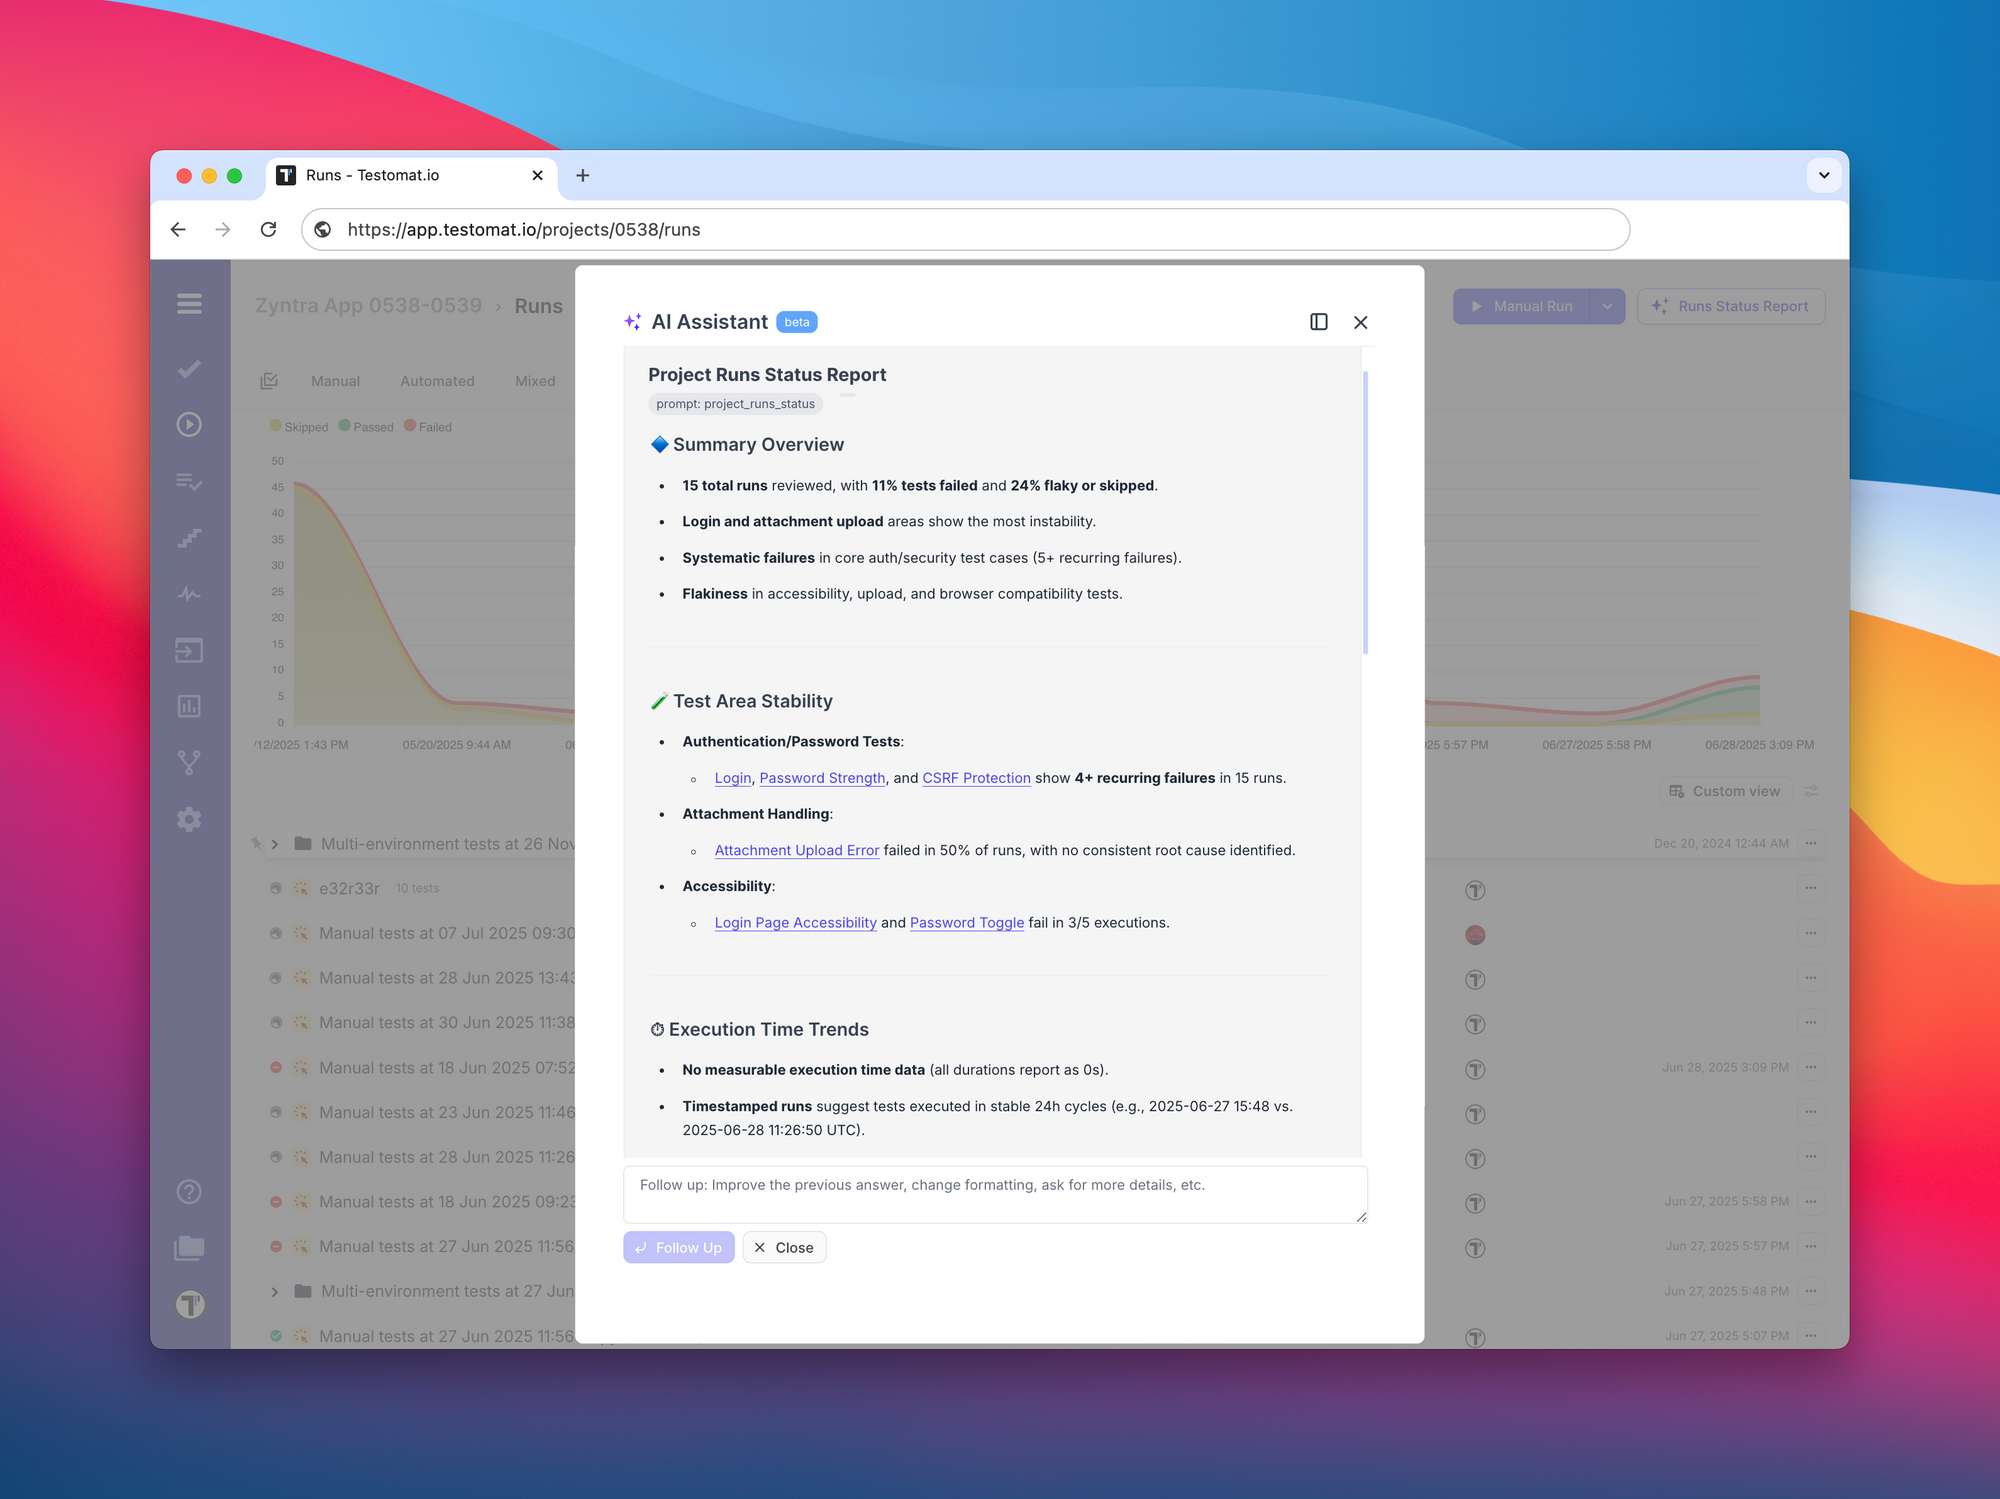
Task: Open the Login Page Accessibility link
Action: pos(795,923)
